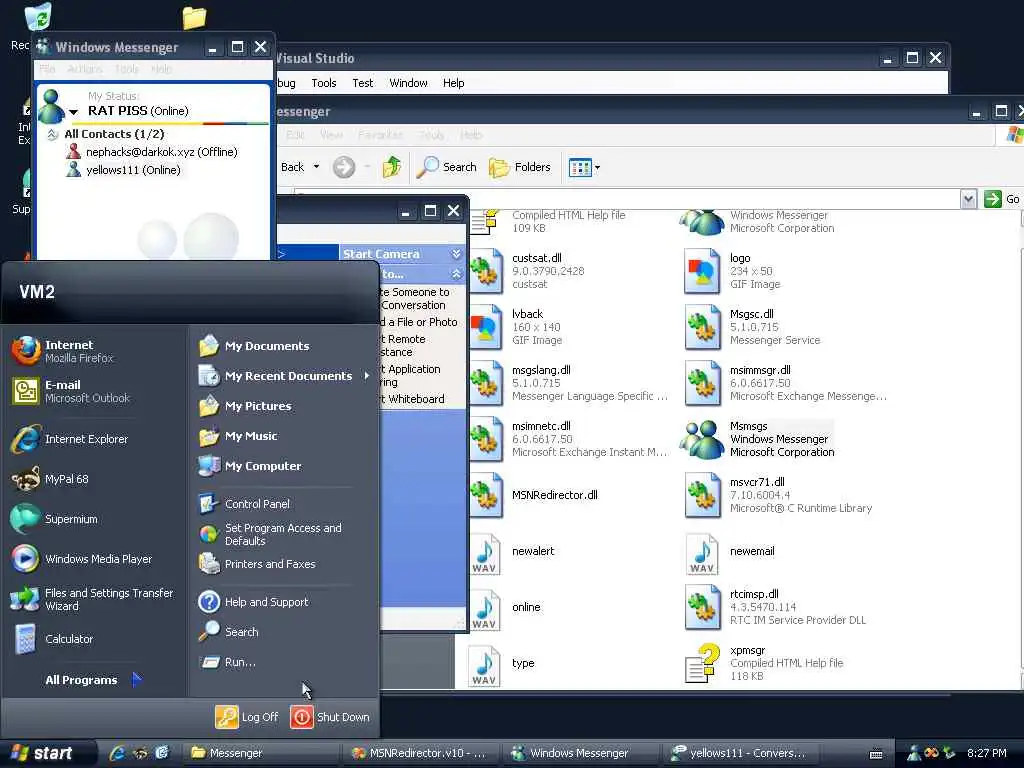Screen dimensions: 1024x768
Task: Open Printers and Faxes
Action: tap(257, 564)
